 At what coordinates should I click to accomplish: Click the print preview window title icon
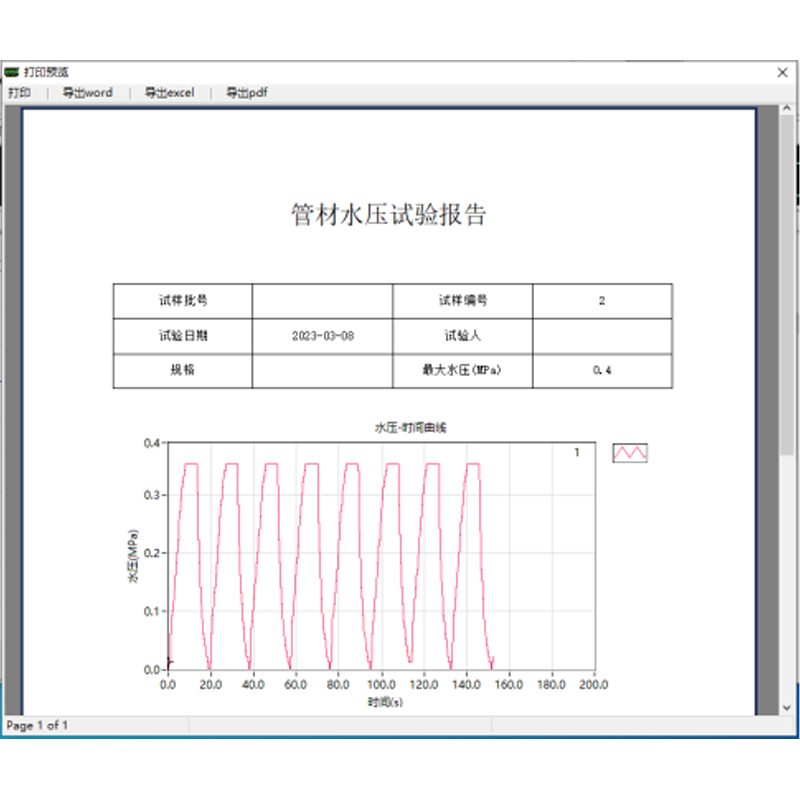pos(12,72)
